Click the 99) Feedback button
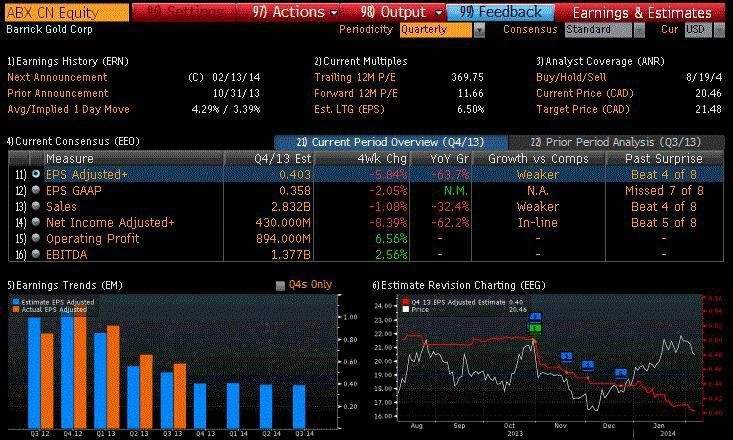 (501, 12)
